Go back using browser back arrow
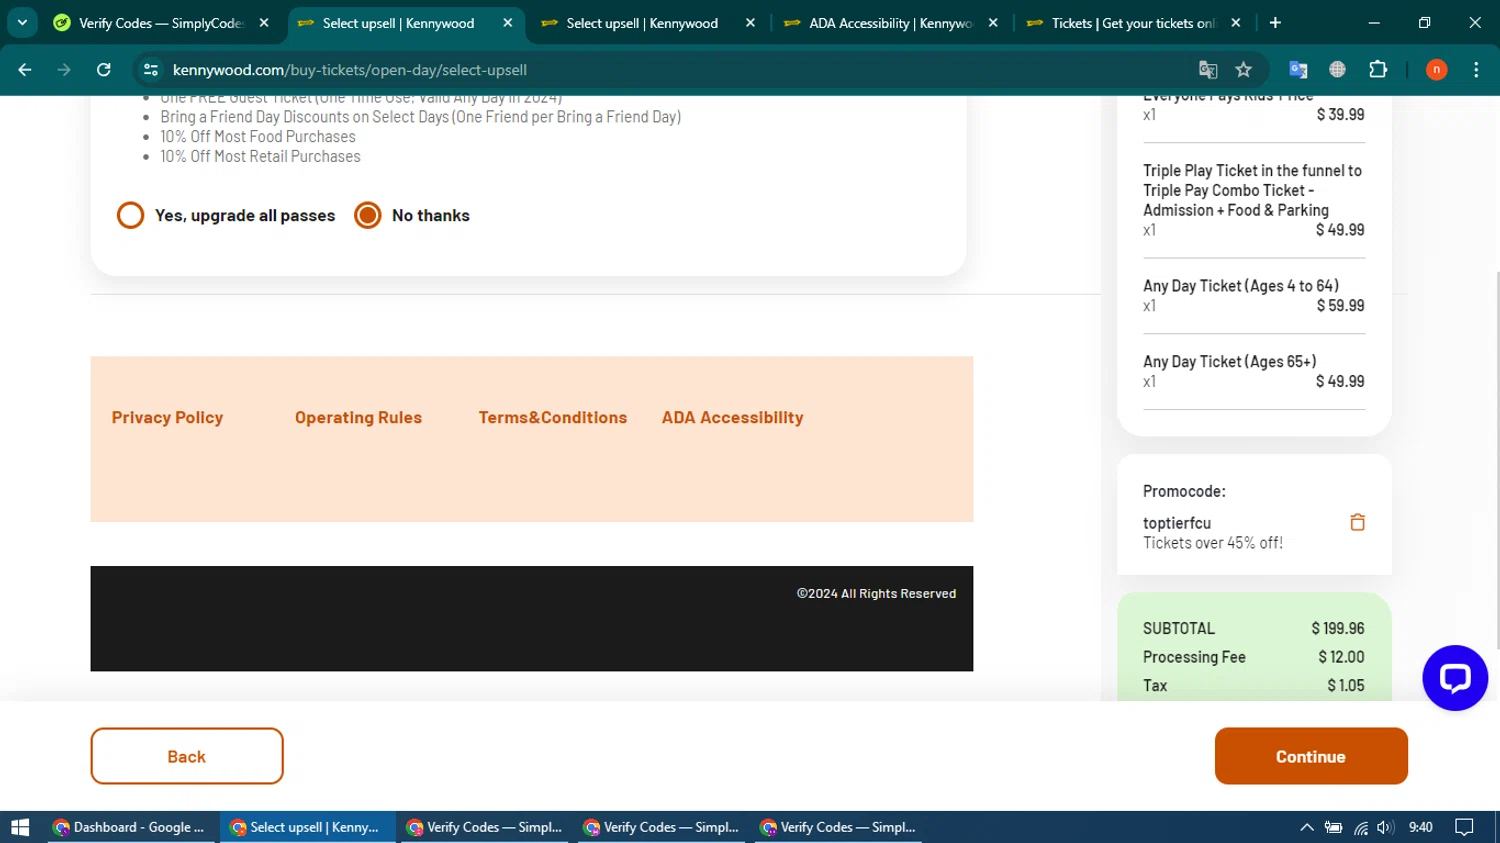This screenshot has width=1500, height=843. [x=25, y=70]
